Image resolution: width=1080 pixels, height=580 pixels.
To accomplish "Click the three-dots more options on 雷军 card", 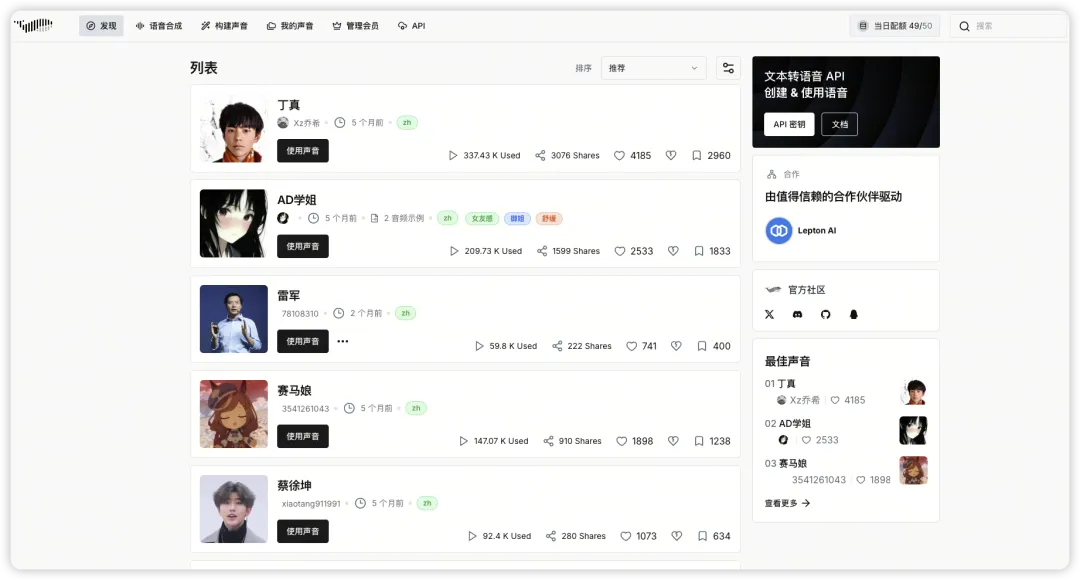I will click(342, 341).
